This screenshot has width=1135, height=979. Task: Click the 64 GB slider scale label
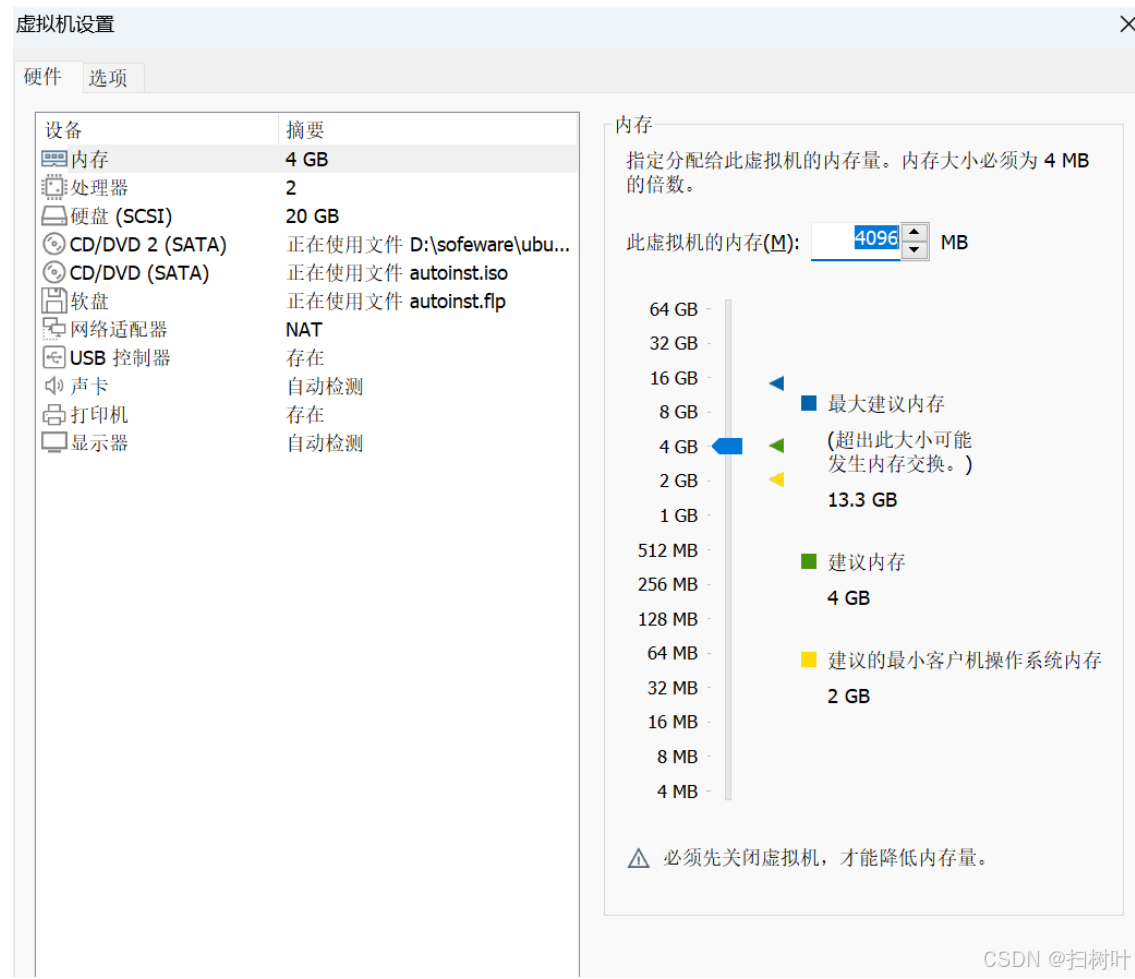(x=673, y=310)
